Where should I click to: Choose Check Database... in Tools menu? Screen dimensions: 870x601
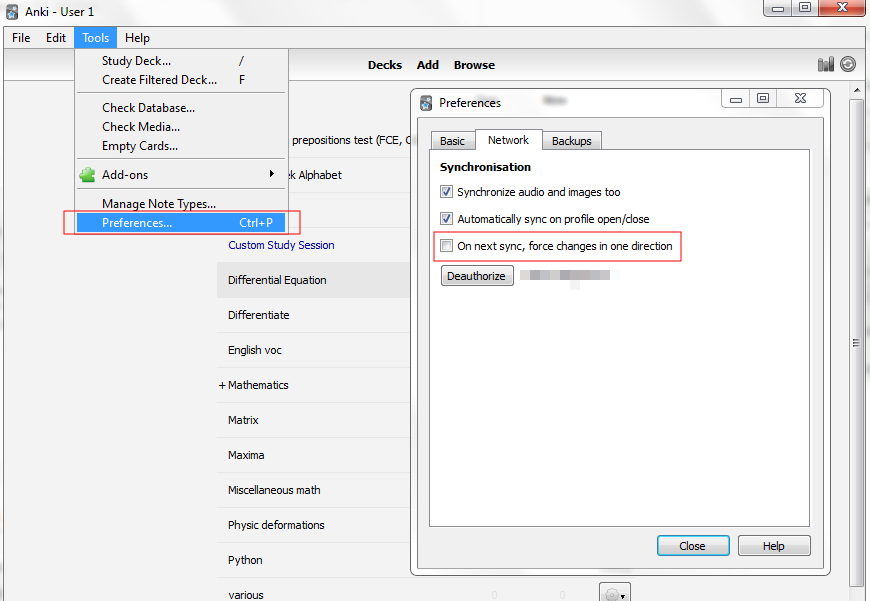pos(148,108)
